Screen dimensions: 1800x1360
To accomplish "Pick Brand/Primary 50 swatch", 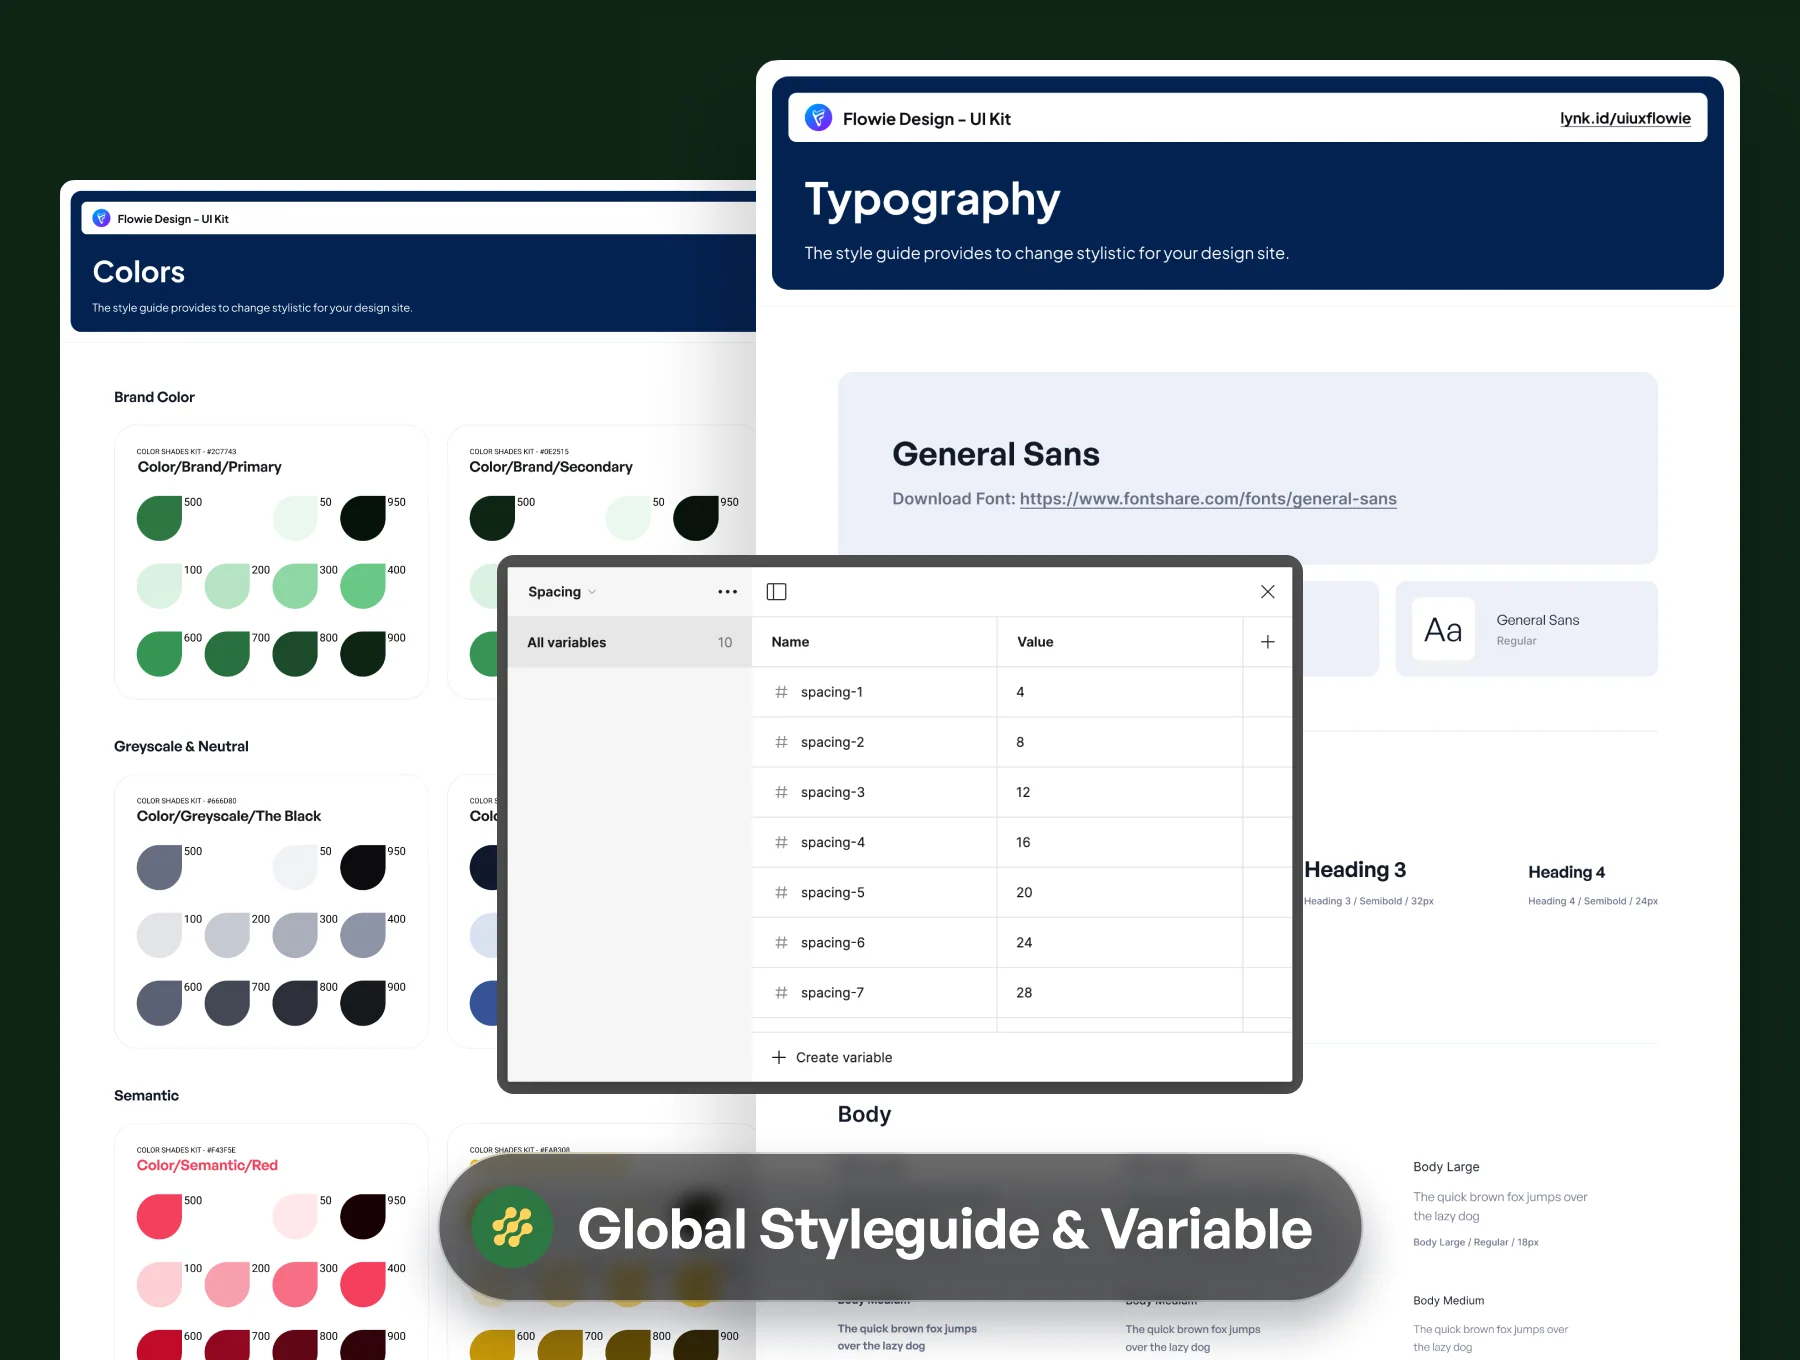I will (295, 518).
